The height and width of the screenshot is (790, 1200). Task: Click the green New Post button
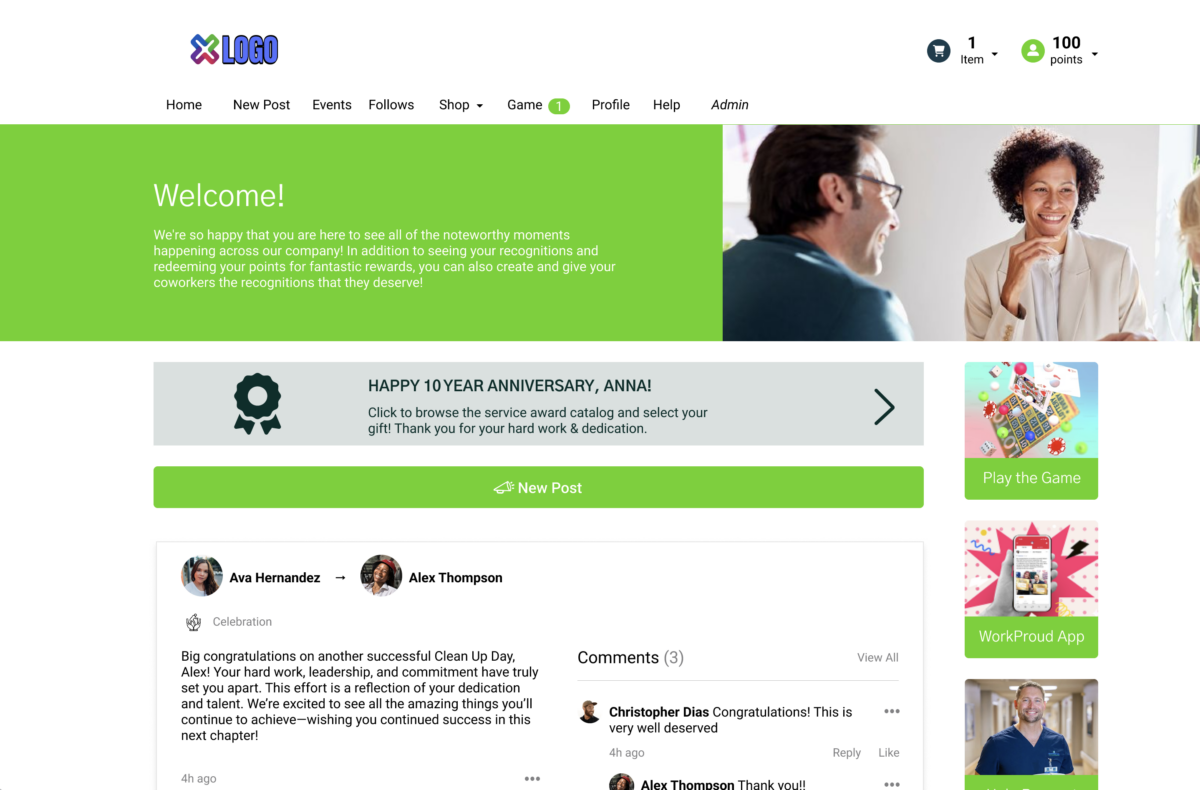[x=538, y=487]
